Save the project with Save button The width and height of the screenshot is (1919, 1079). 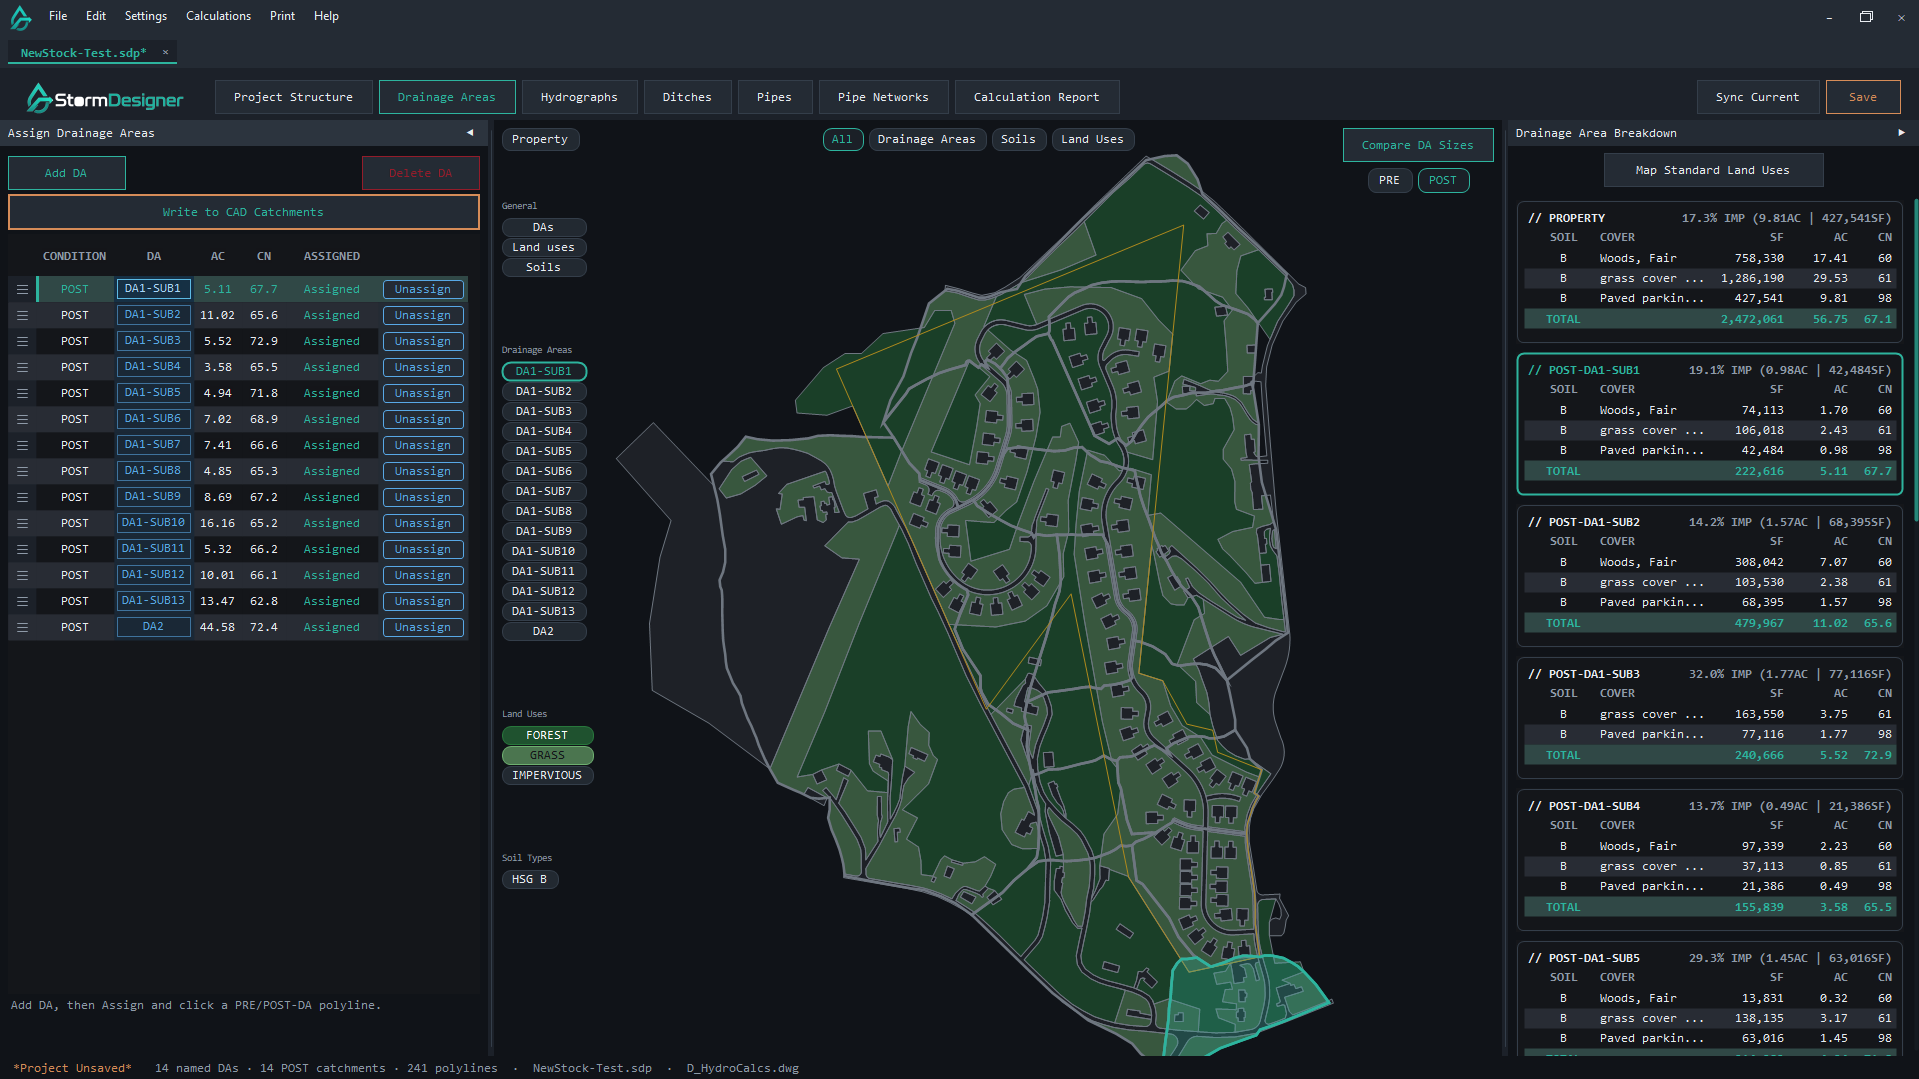click(1862, 97)
